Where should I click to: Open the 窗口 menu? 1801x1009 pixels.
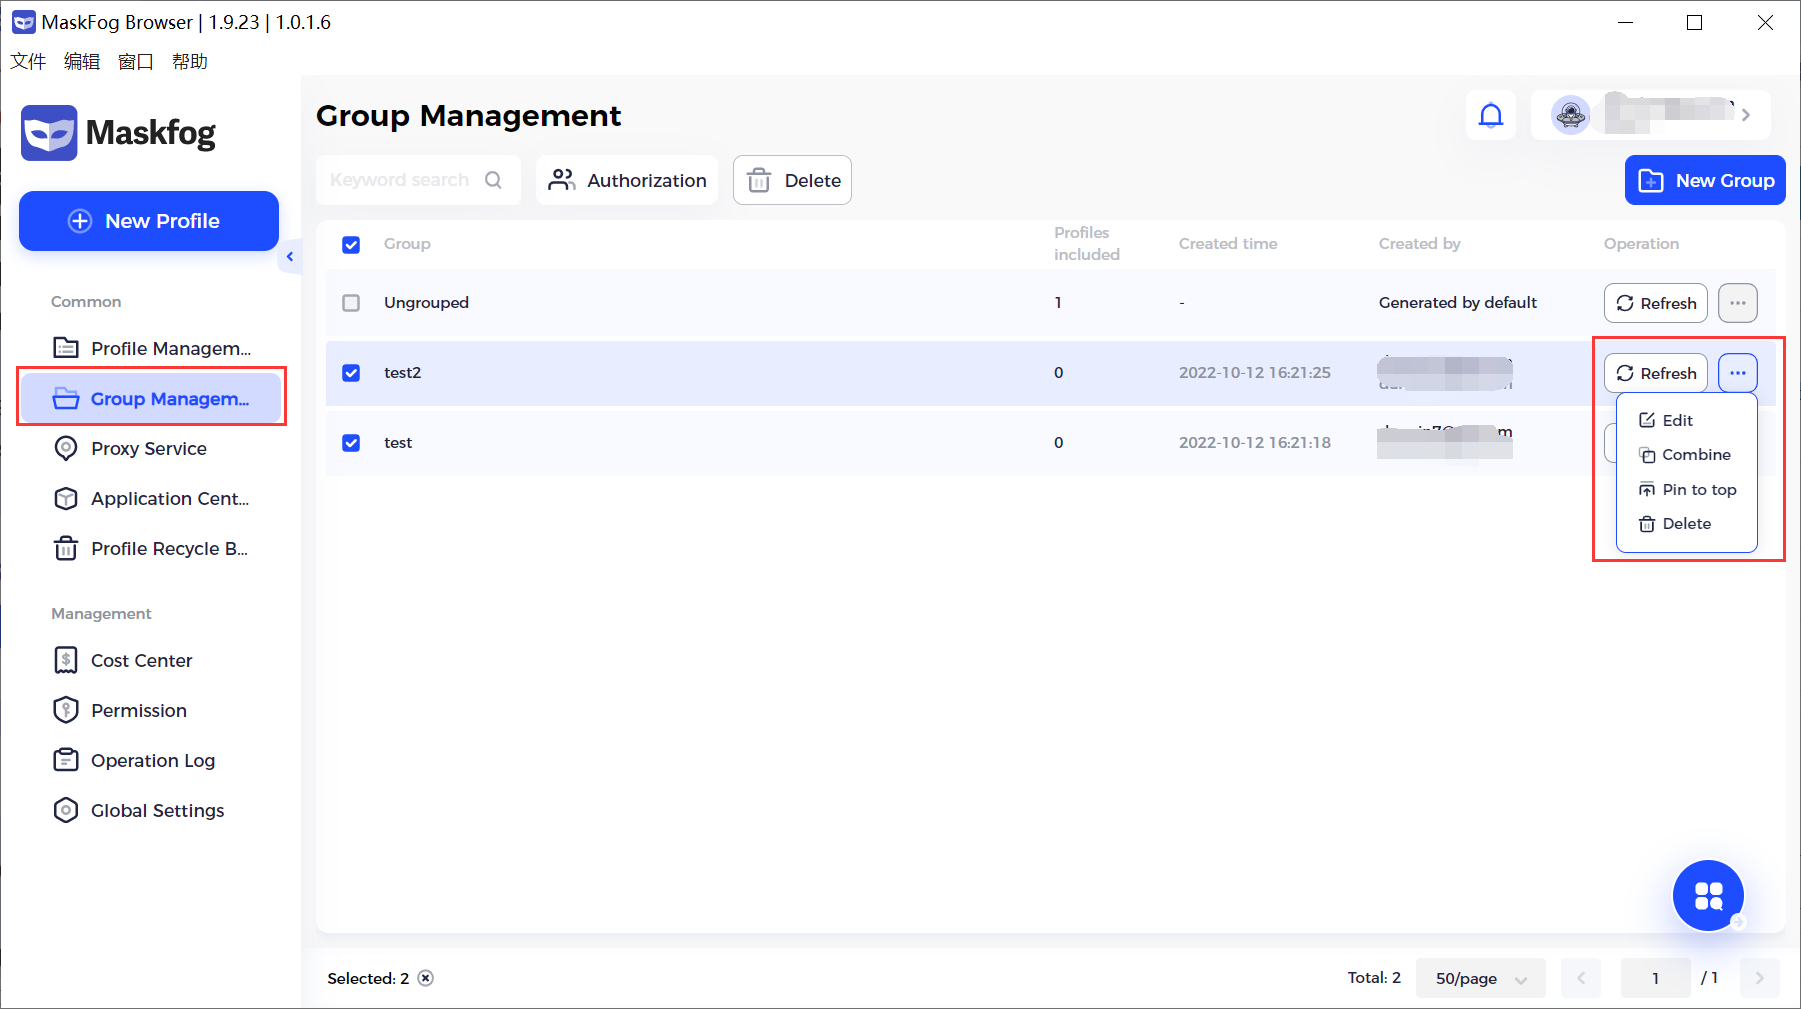[x=136, y=62]
